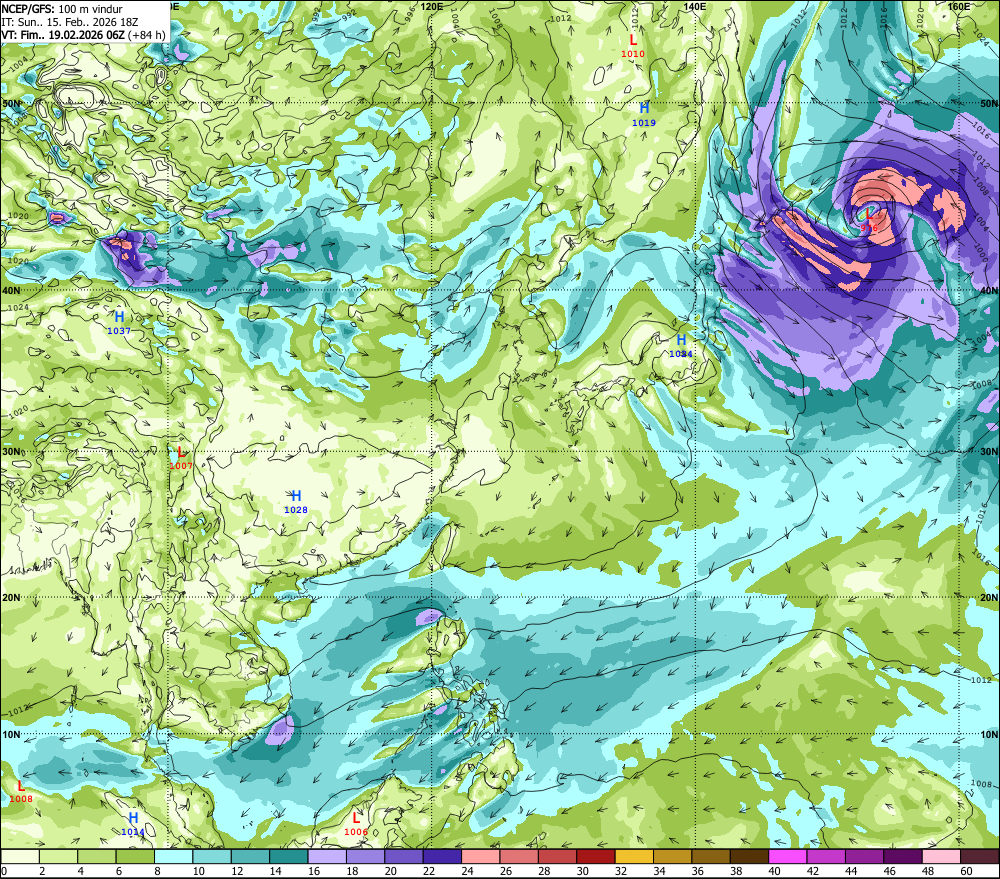Click the blue H marker labeled 1014
1000x879 pixels.
(x=133, y=818)
